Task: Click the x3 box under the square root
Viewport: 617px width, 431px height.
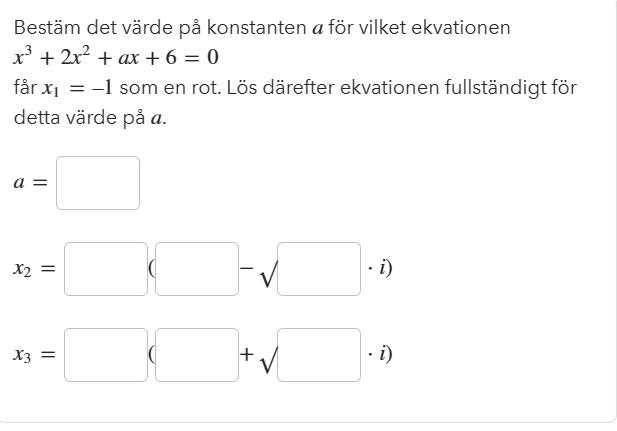Action: (319, 355)
